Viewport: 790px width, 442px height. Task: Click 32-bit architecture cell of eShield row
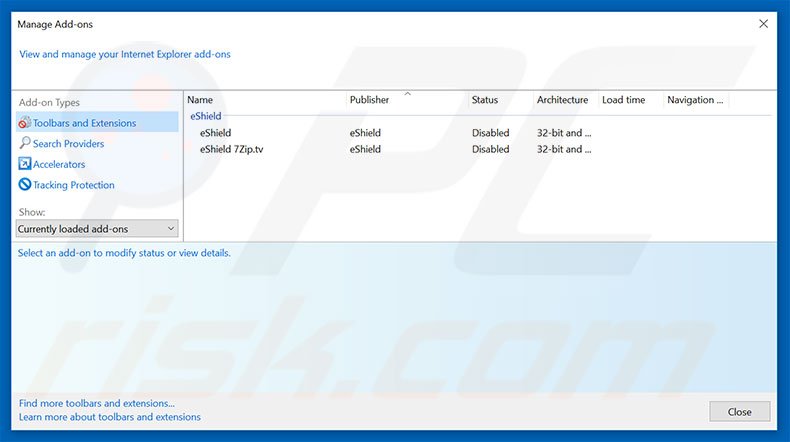[564, 133]
